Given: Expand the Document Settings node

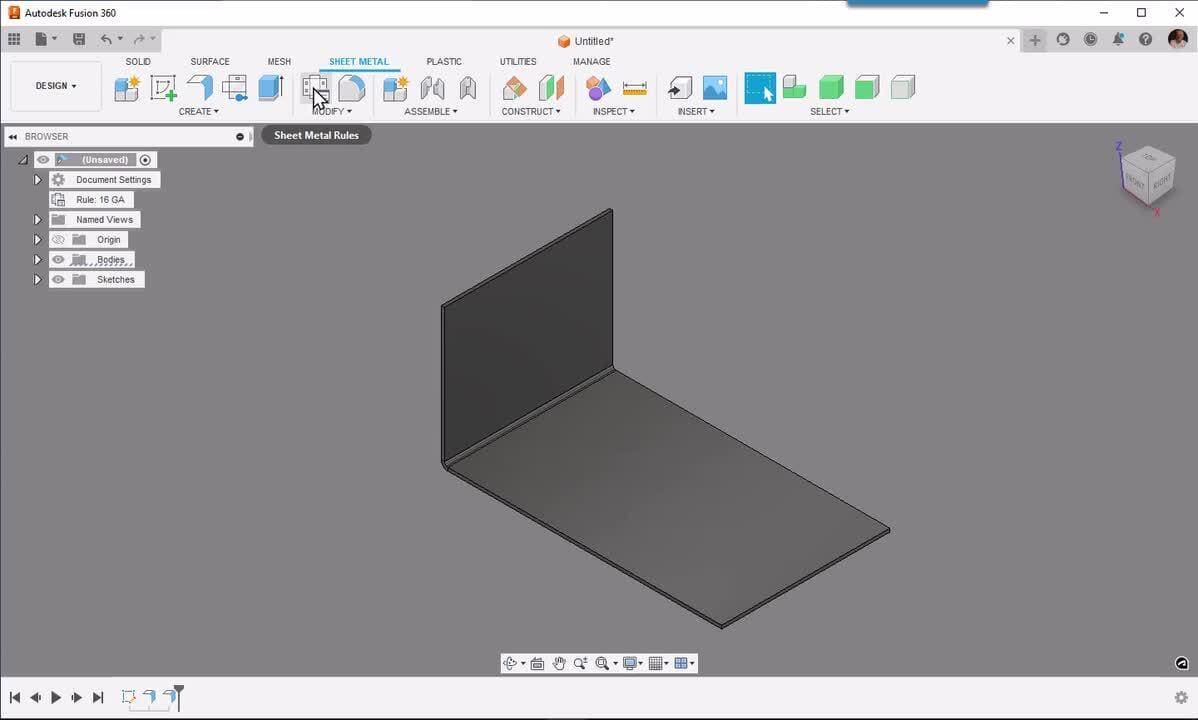Looking at the screenshot, I should [x=37, y=180].
